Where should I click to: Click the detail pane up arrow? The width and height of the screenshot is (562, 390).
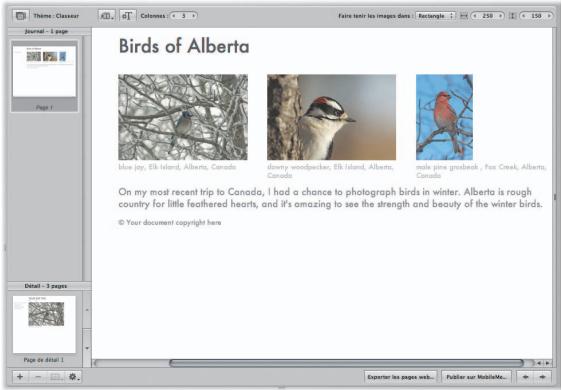pyautogui.click(x=87, y=310)
